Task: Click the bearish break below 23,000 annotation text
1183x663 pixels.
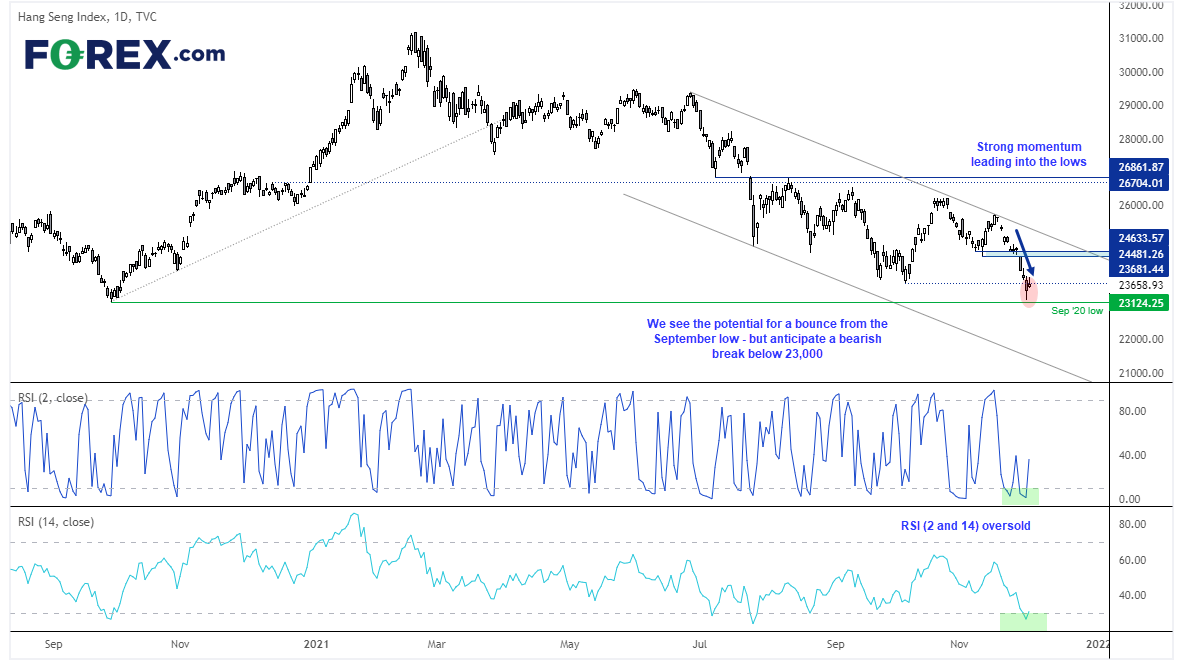Action: [767, 339]
